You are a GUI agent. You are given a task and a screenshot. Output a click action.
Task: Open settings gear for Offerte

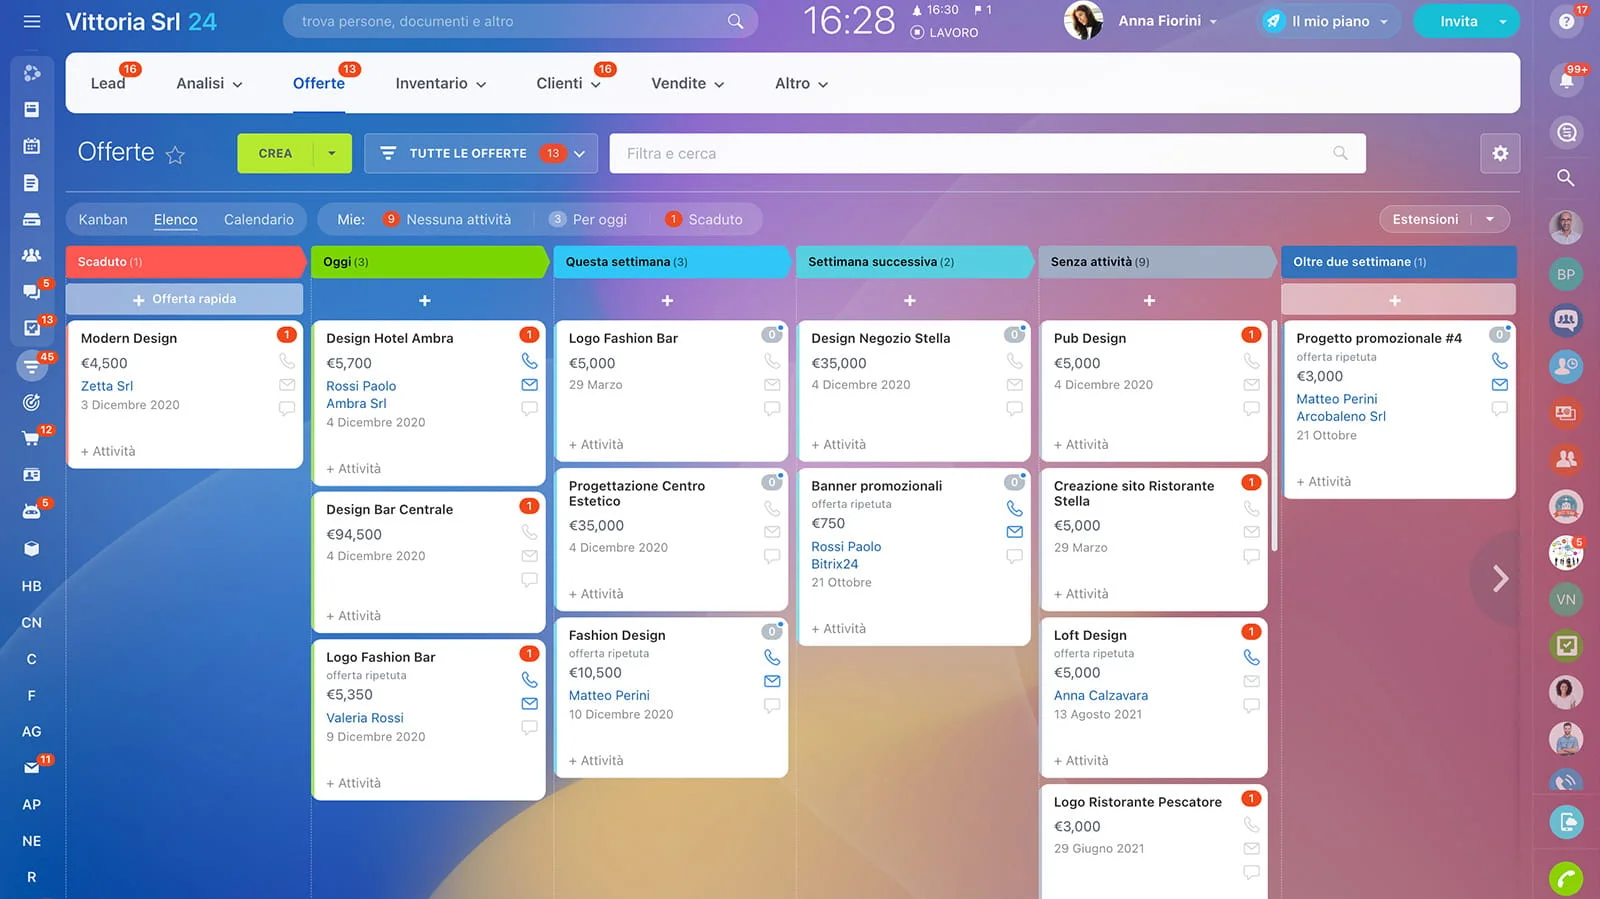coord(1500,153)
